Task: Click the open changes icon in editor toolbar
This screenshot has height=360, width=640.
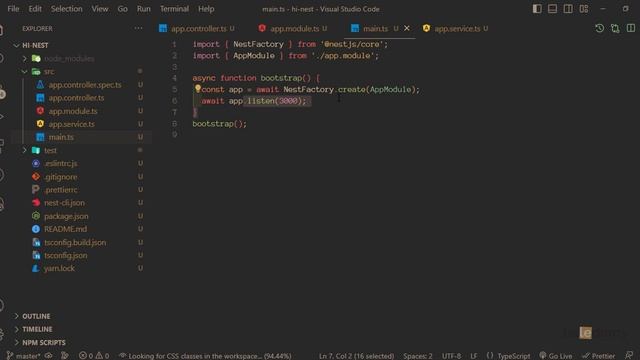Action: [x=615, y=28]
